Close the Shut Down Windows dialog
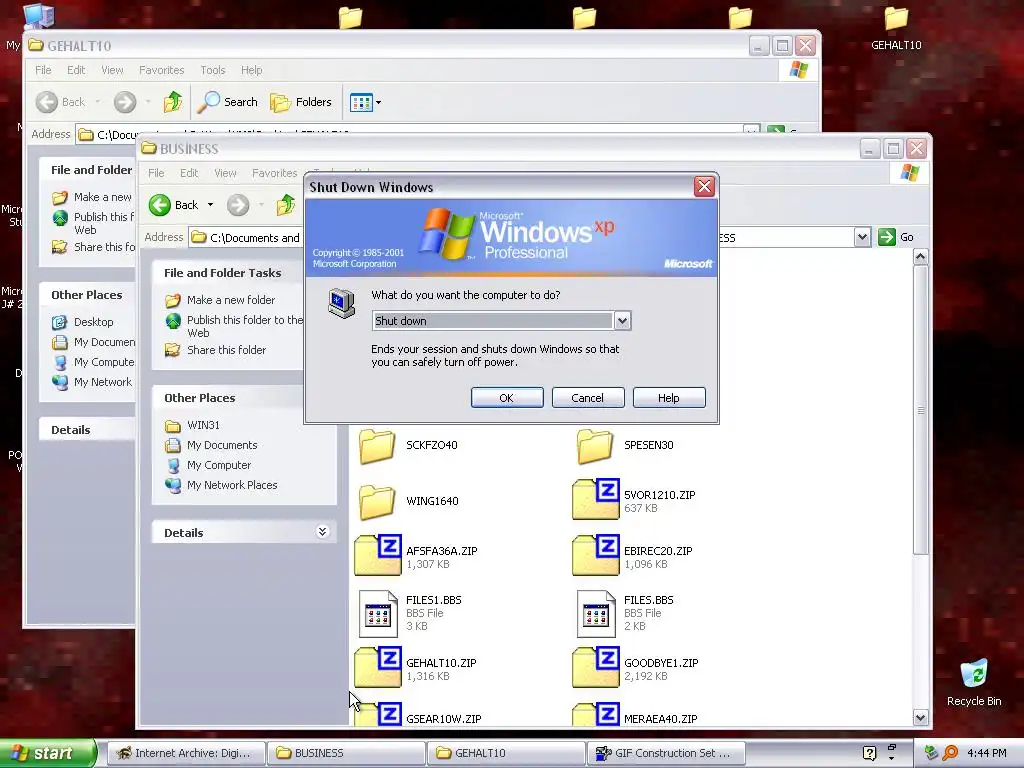The width and height of the screenshot is (1024, 768). point(704,187)
